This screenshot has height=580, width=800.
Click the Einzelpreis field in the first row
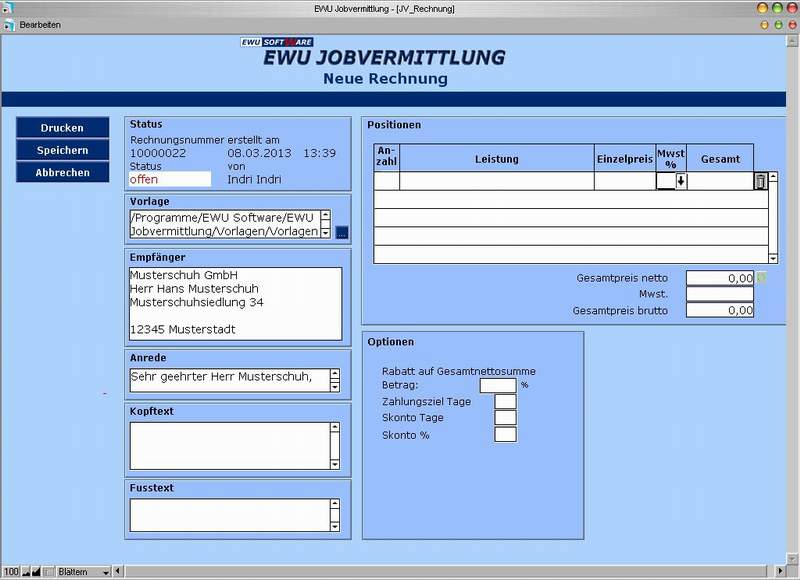(x=625, y=181)
